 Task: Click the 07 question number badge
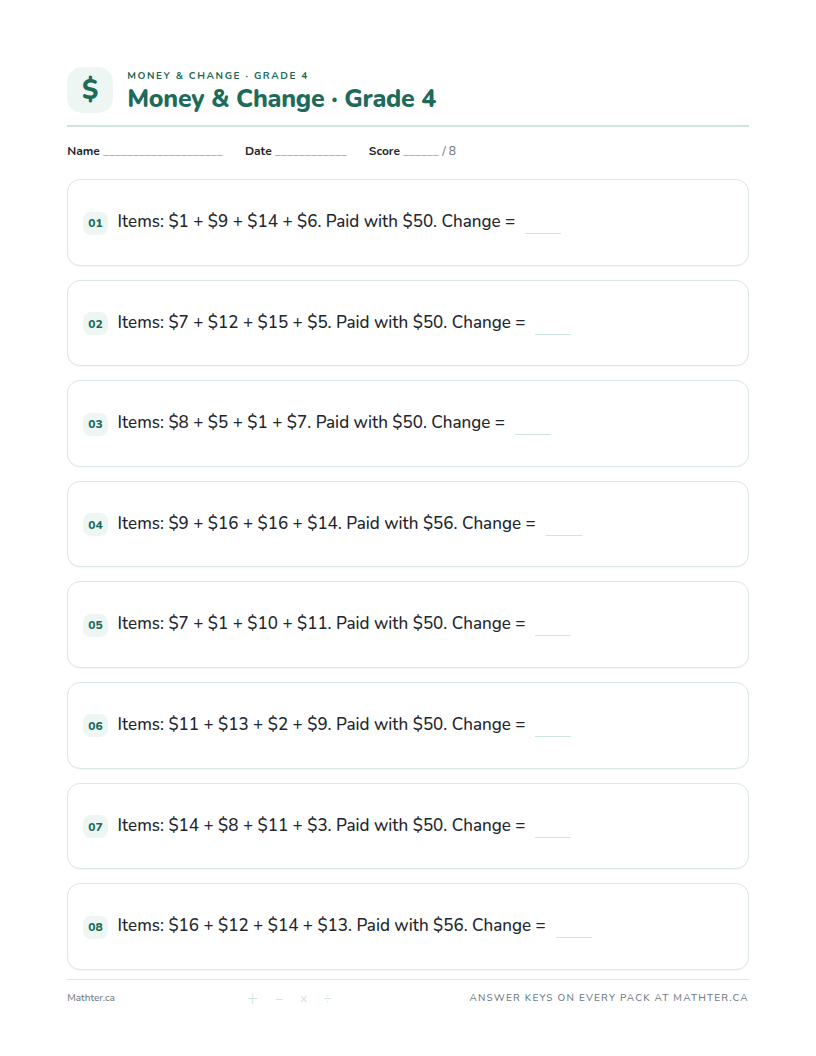[x=96, y=826]
